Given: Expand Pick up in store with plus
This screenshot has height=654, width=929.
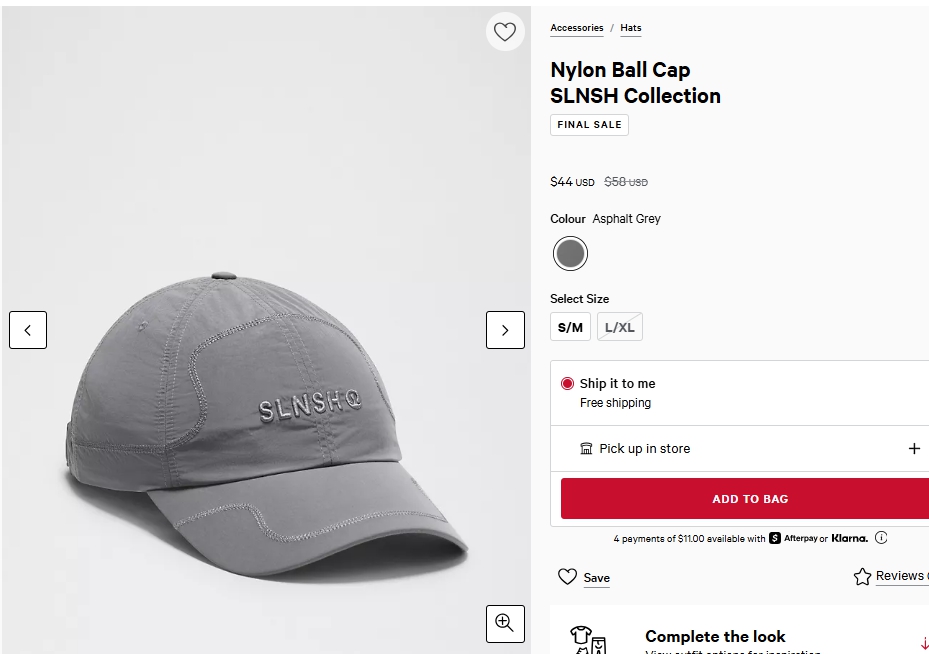Looking at the screenshot, I should click(914, 448).
